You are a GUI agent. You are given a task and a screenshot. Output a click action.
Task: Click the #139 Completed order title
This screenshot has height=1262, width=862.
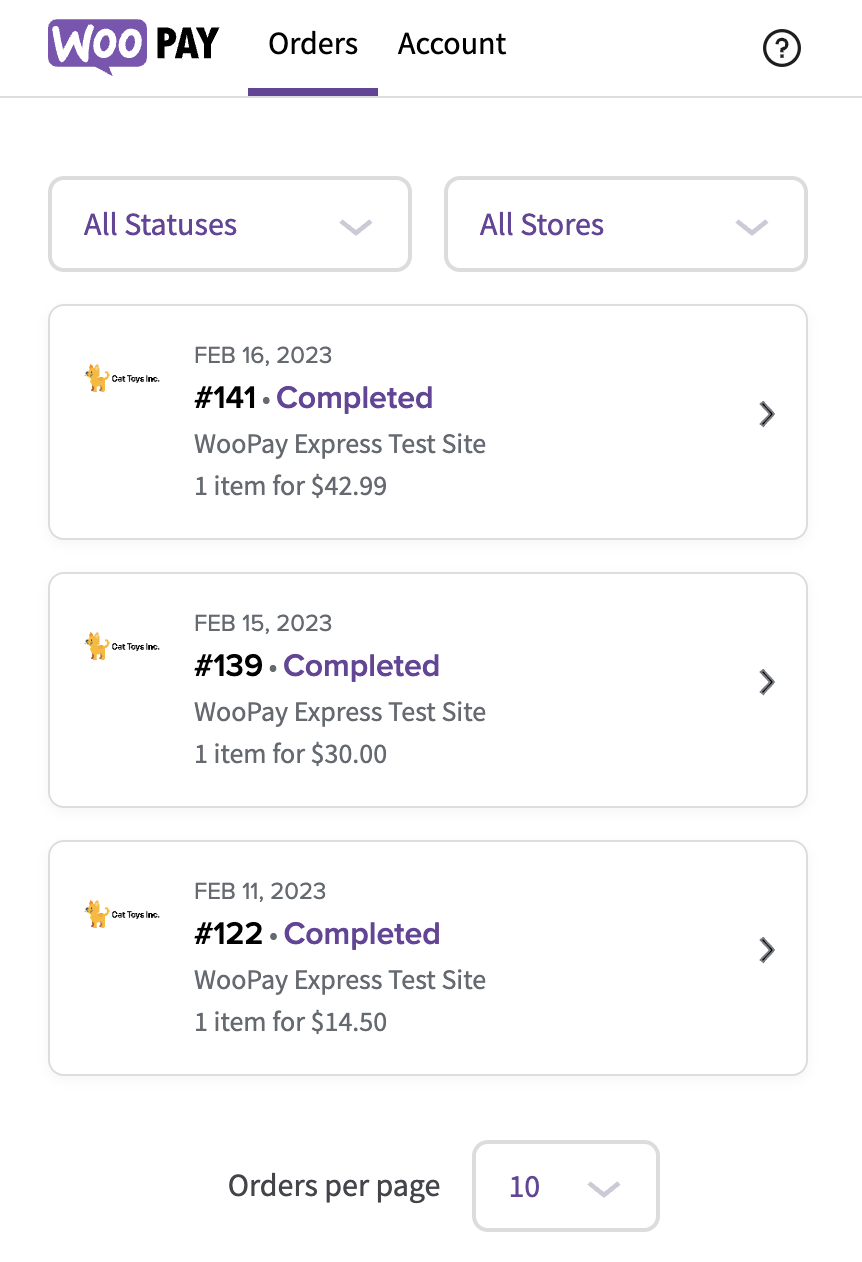pos(317,666)
